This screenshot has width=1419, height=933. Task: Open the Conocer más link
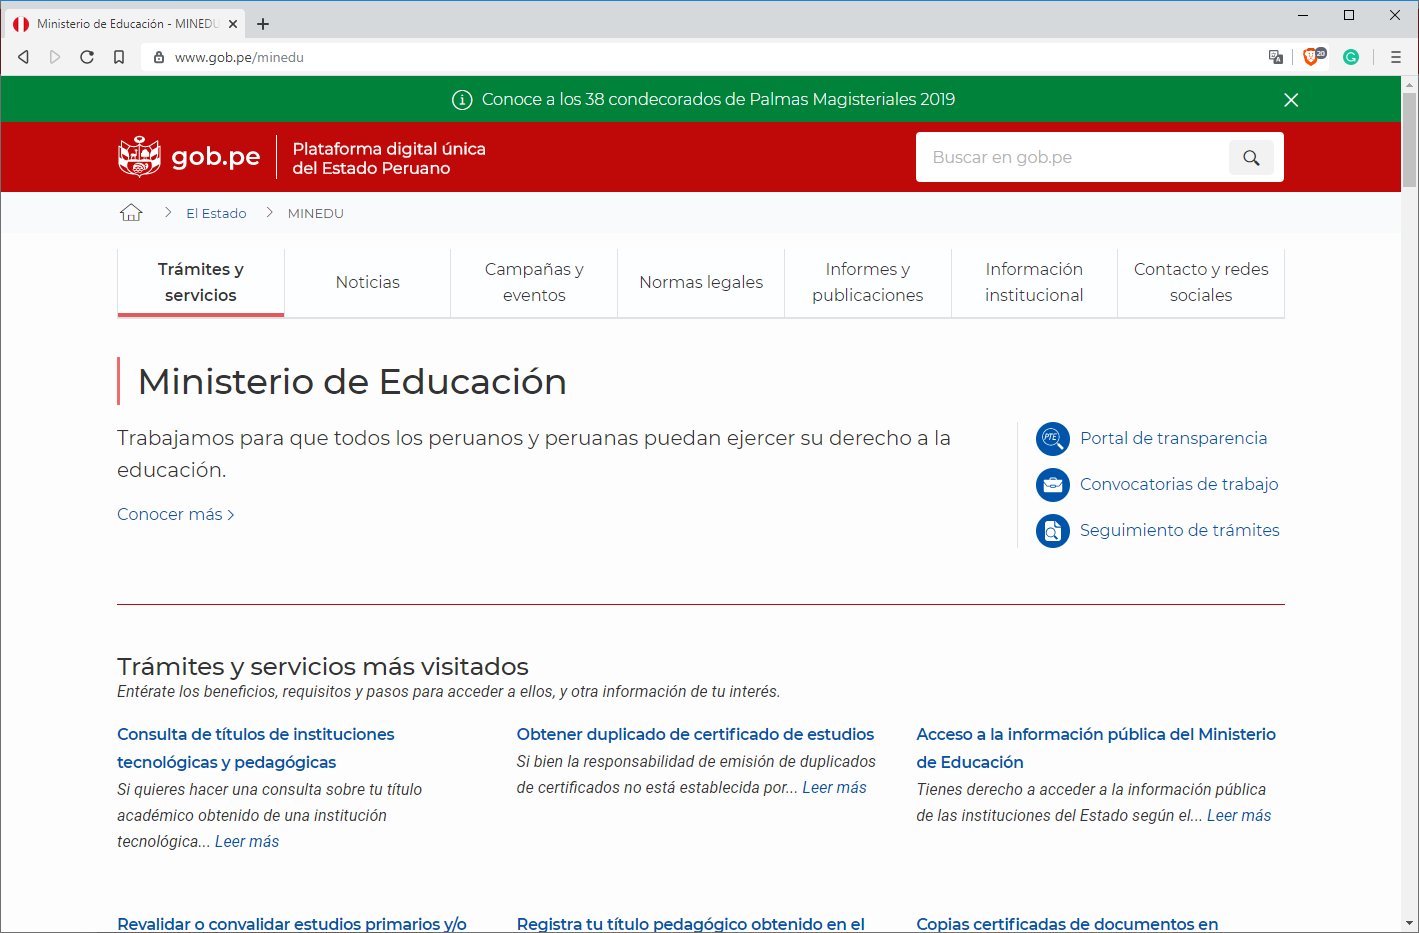tap(176, 514)
